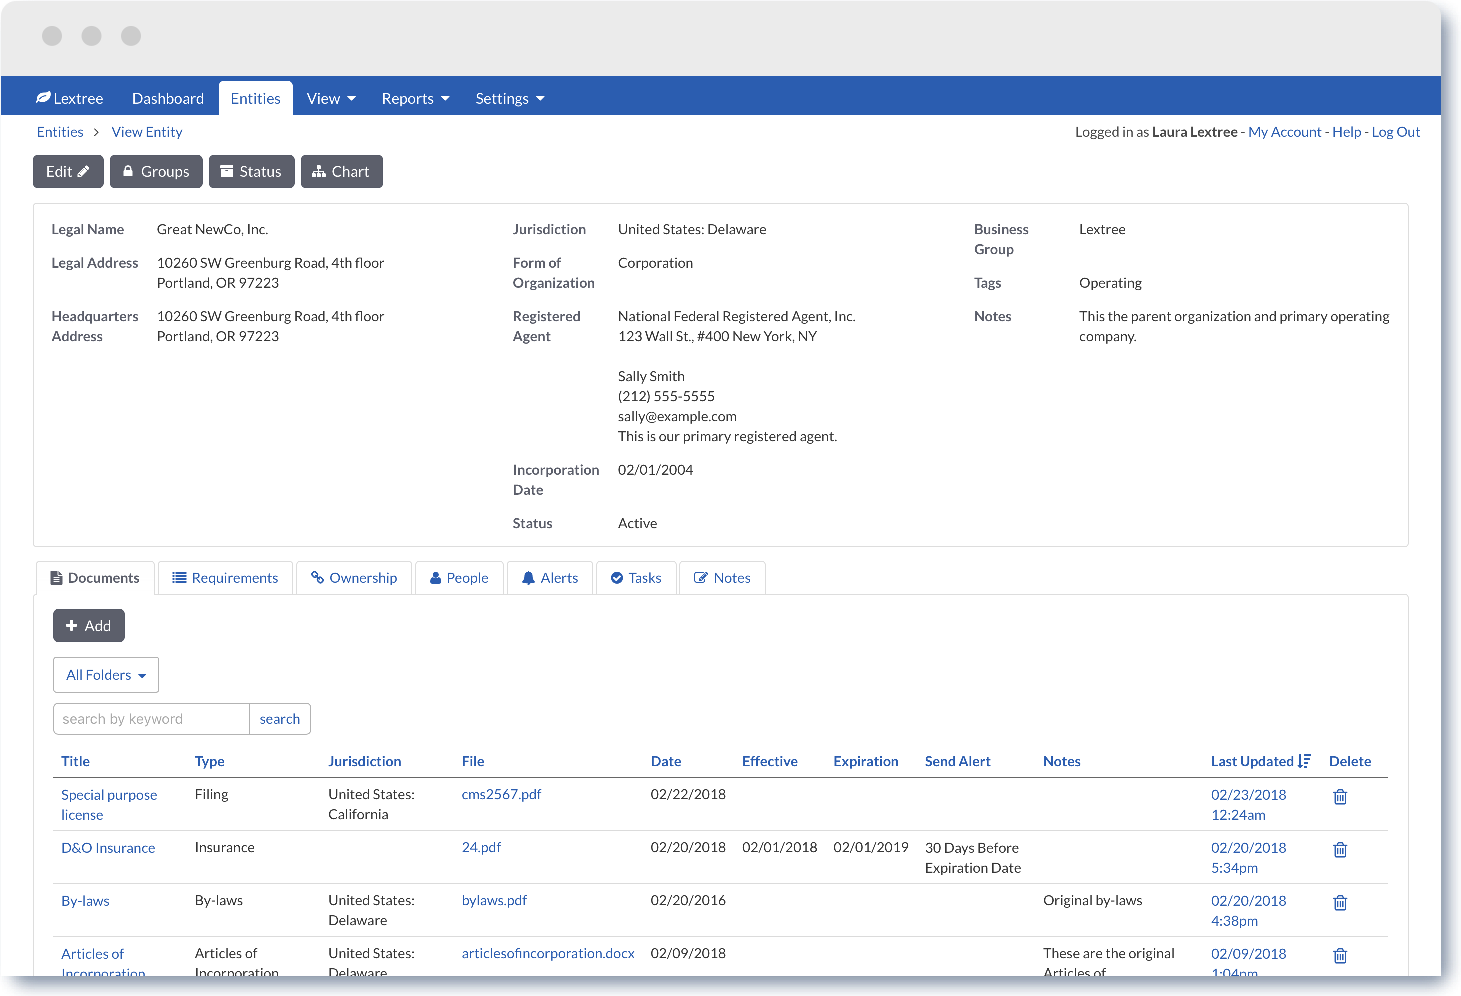Delete the Articles of Incorporation document
This screenshot has height=996, width=1461.
coord(1340,956)
